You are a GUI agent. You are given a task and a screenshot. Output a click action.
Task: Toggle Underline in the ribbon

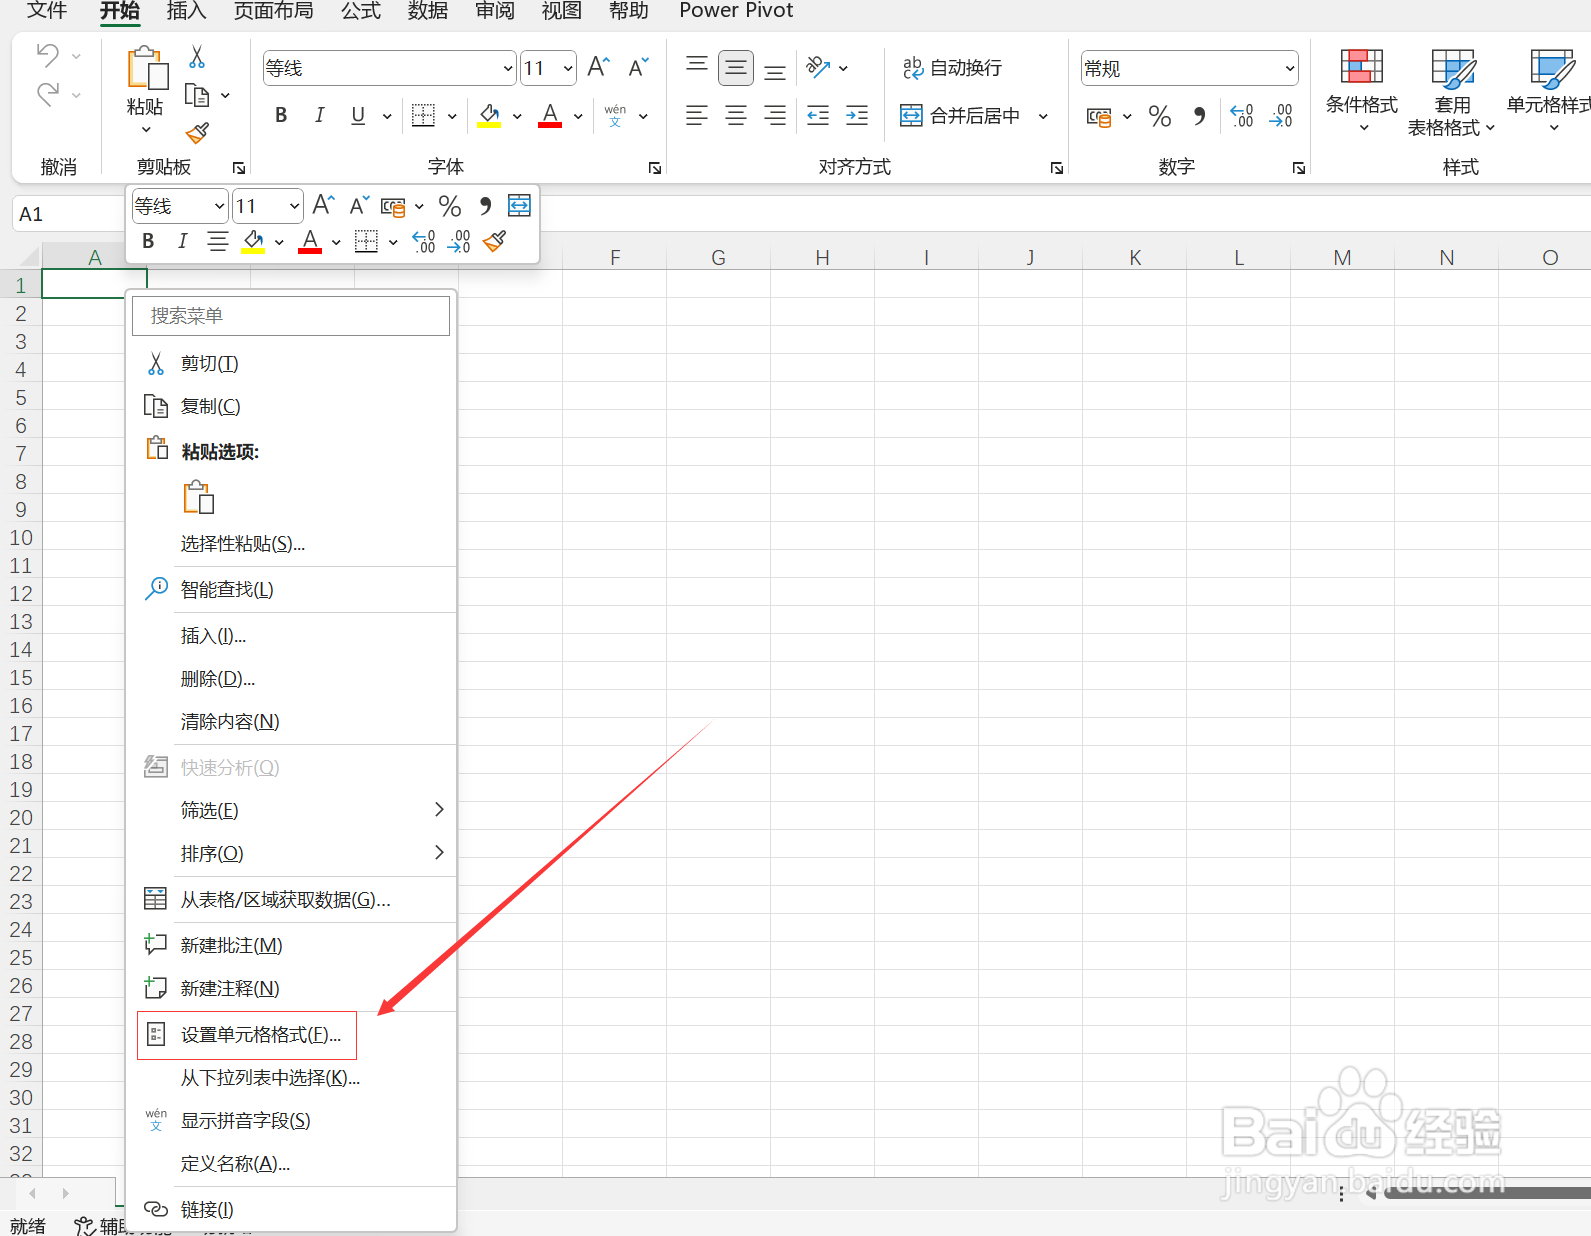pyautogui.click(x=358, y=116)
